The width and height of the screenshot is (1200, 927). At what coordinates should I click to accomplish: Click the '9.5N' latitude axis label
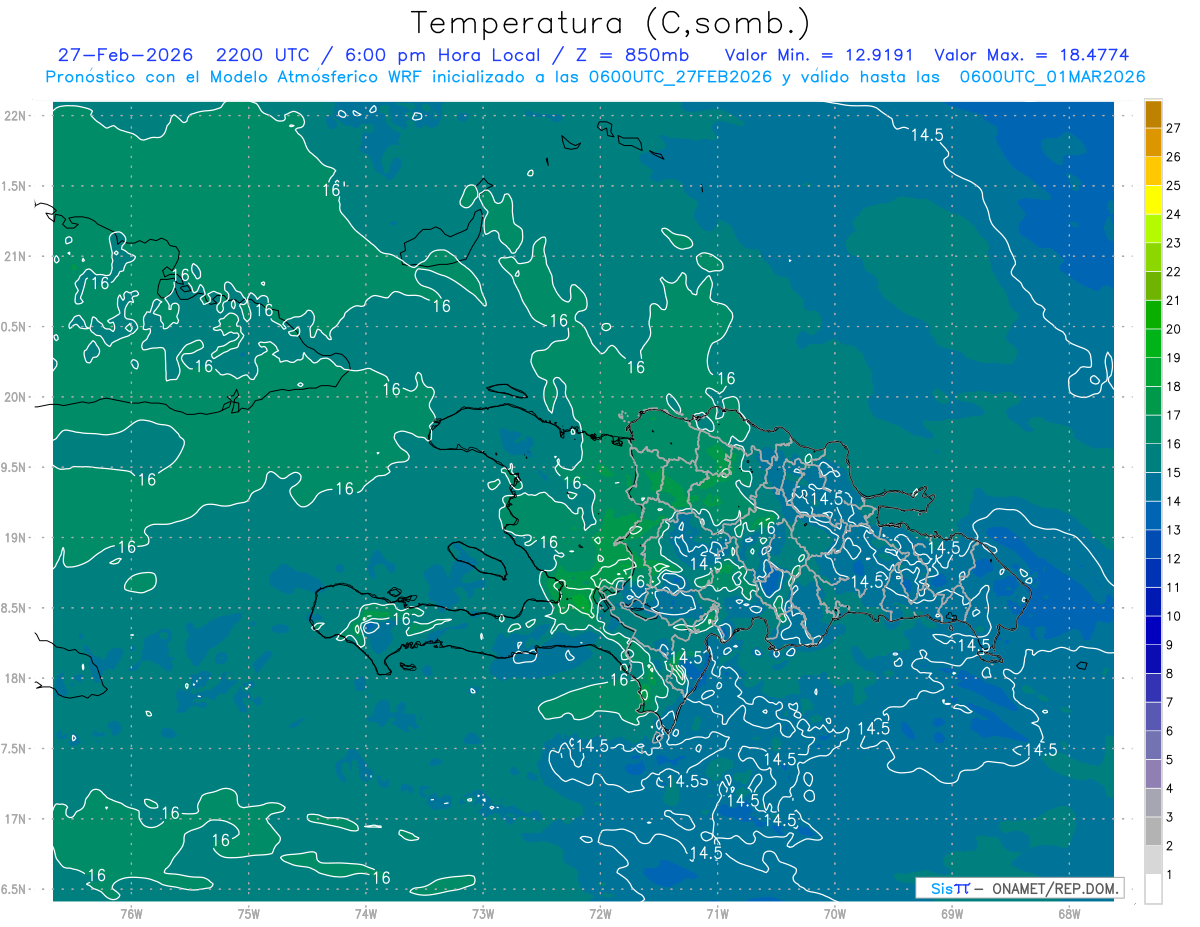click(15, 467)
